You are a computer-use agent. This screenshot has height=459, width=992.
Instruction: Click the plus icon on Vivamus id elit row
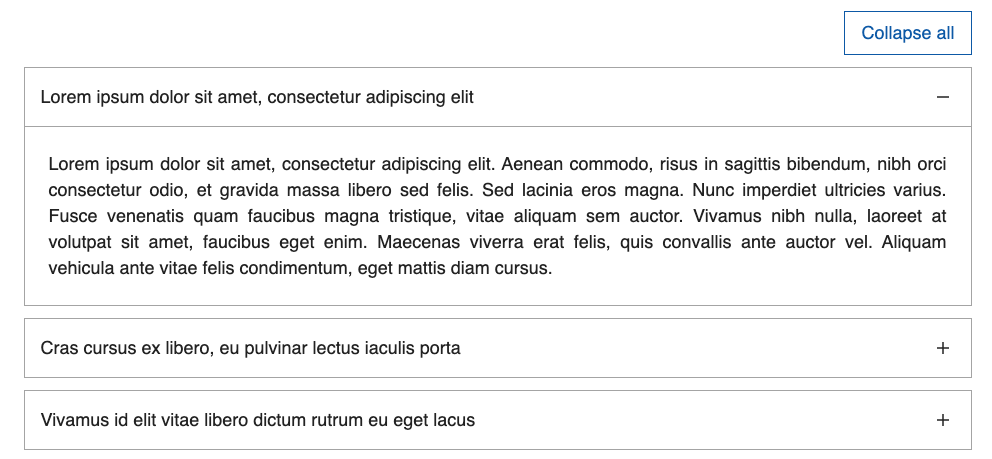(x=943, y=420)
